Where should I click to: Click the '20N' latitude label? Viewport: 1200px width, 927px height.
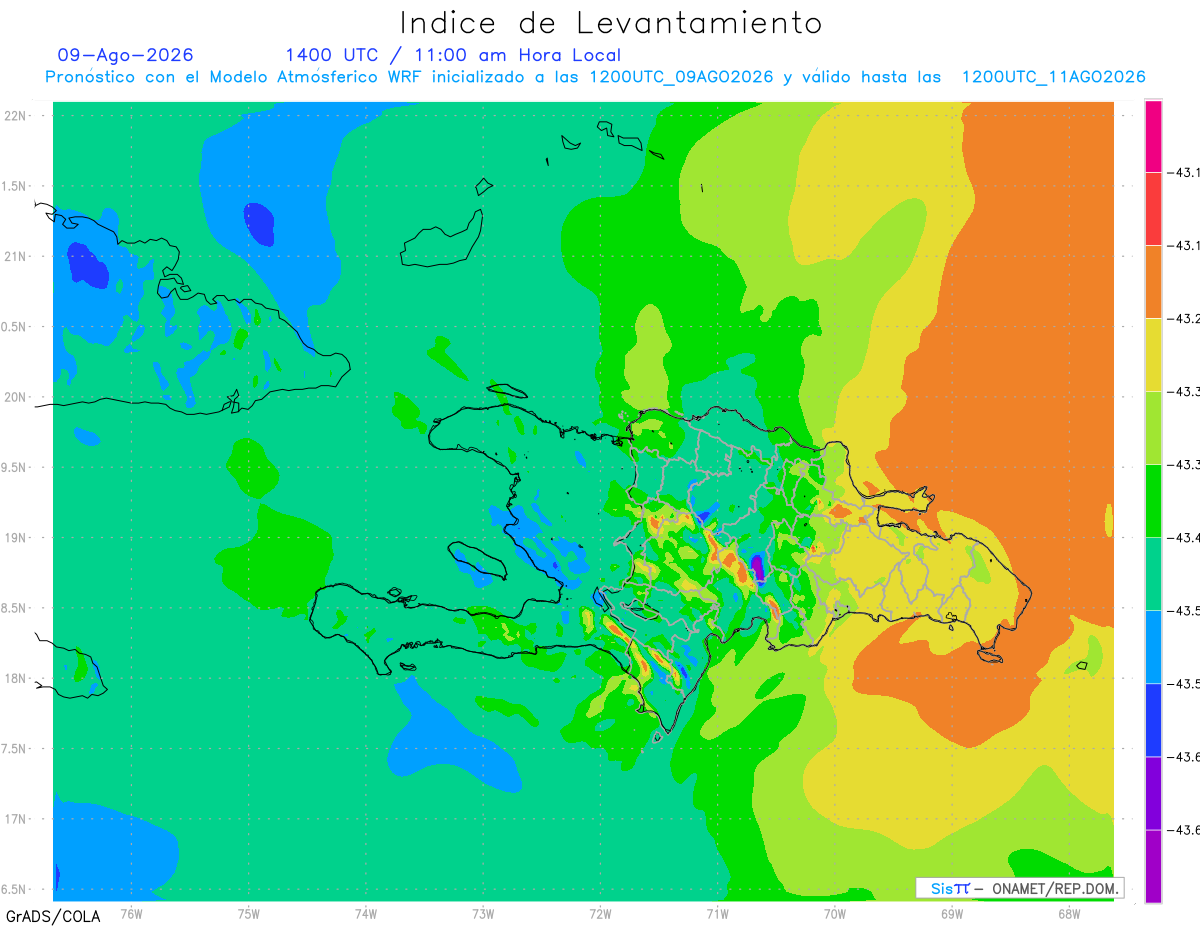click(x=16, y=397)
